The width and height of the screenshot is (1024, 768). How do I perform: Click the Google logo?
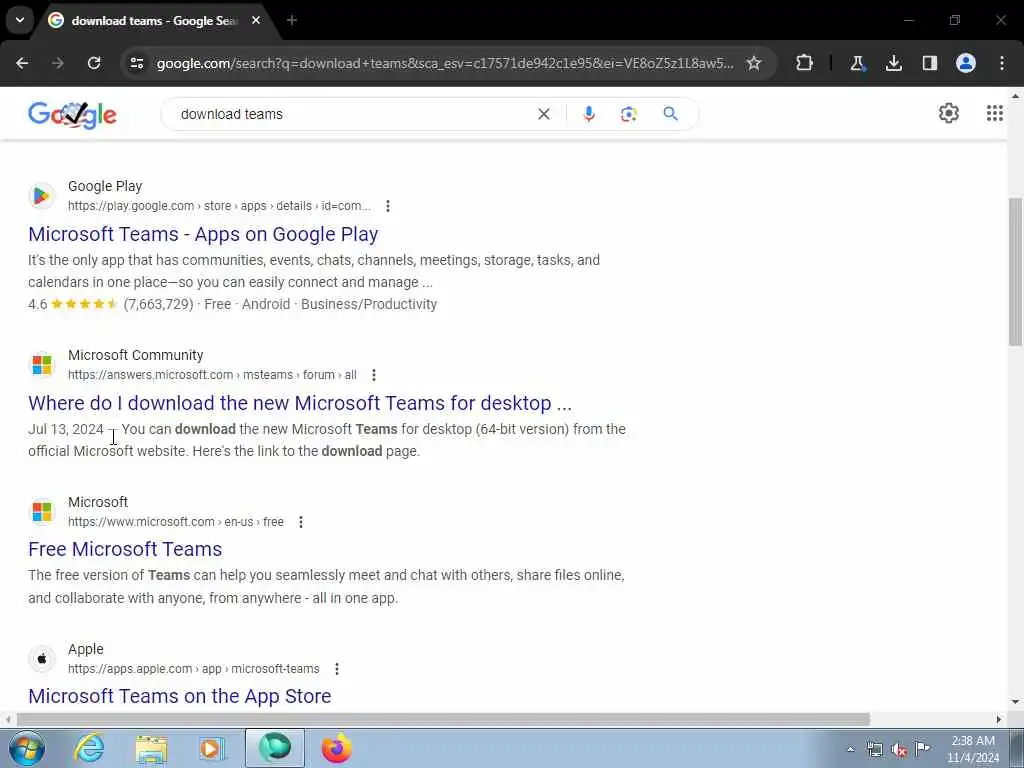point(72,115)
